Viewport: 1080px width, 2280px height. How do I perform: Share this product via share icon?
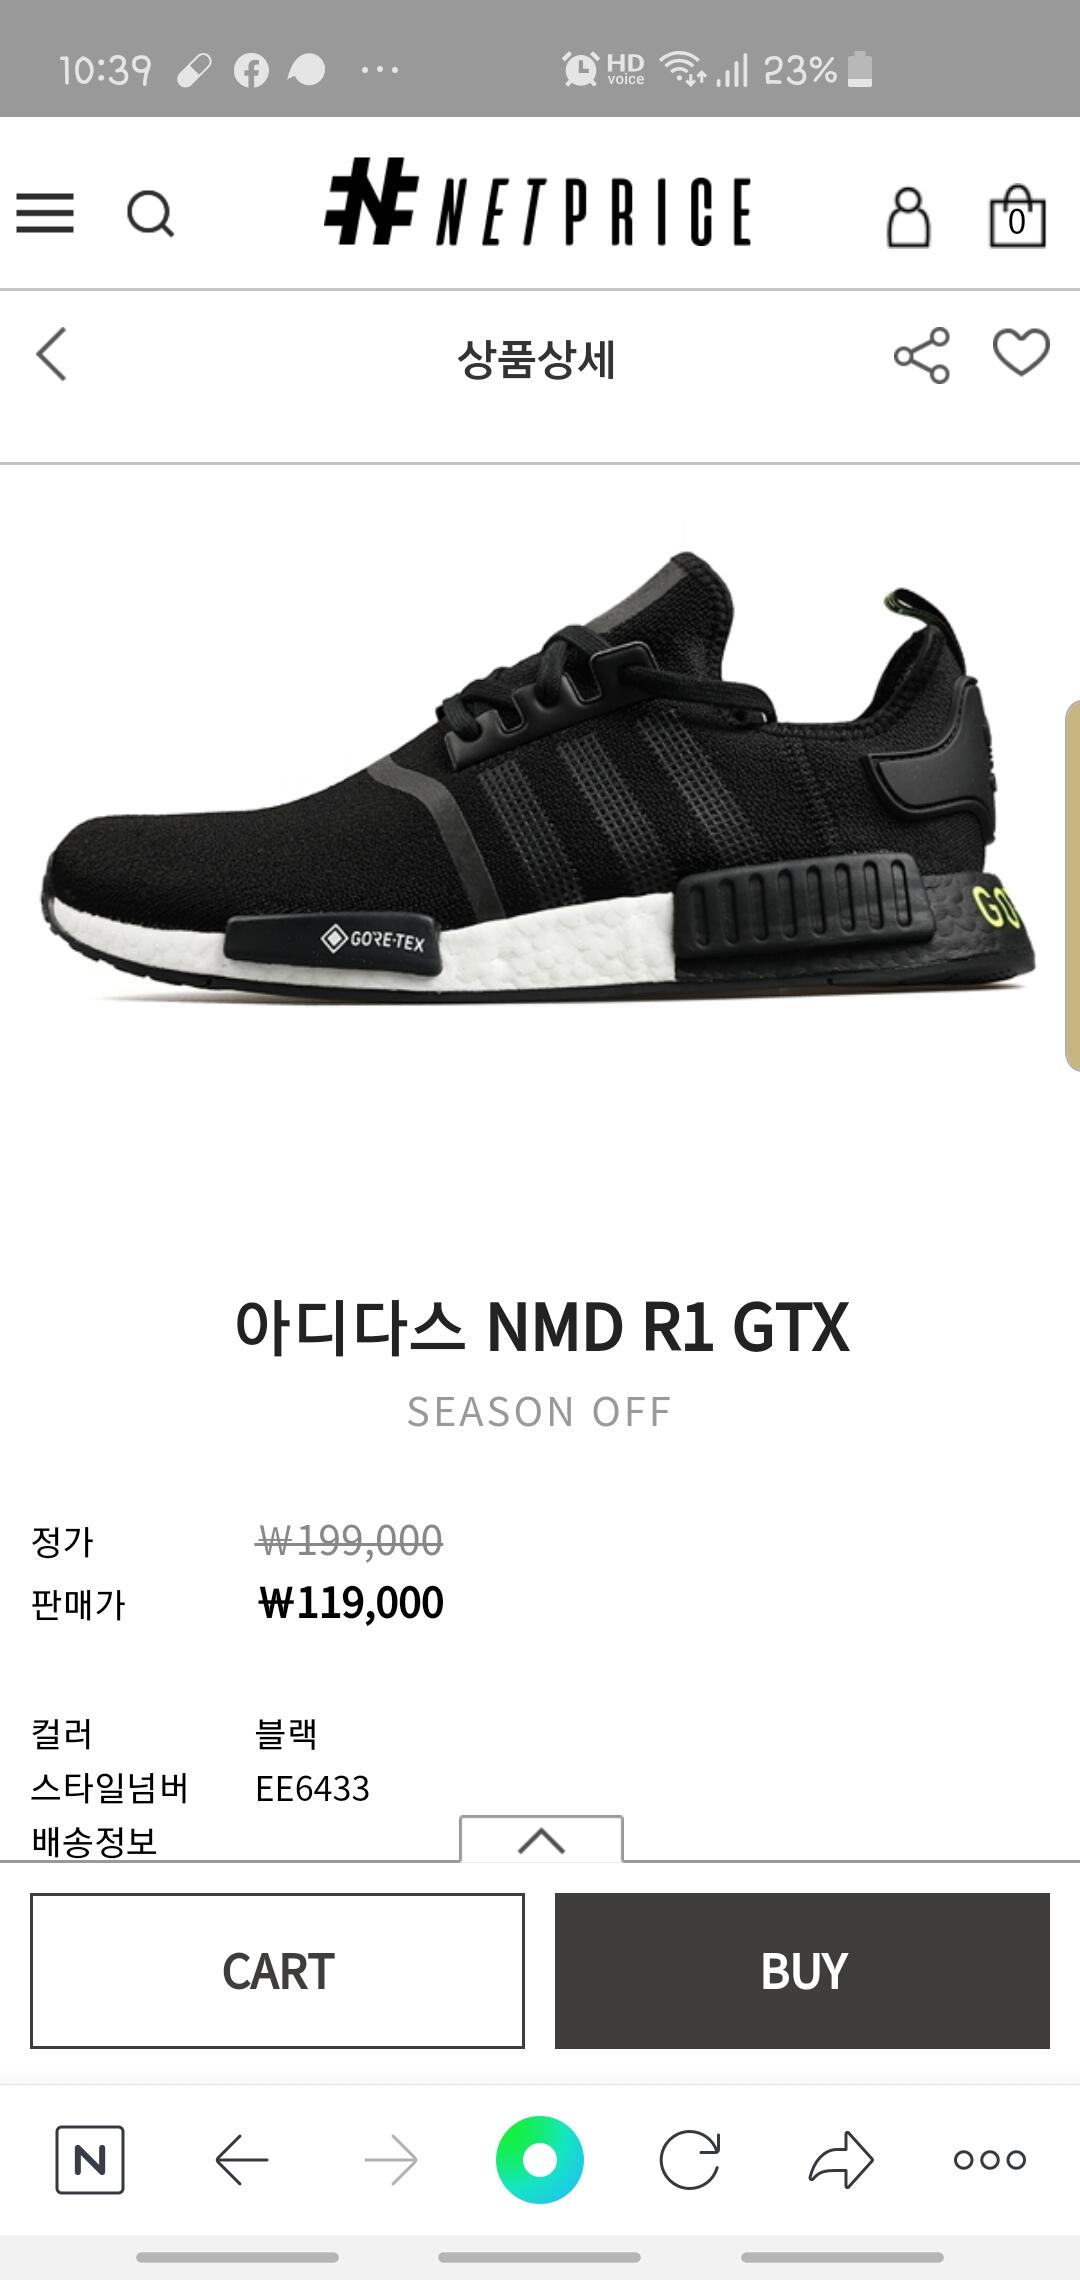click(922, 355)
